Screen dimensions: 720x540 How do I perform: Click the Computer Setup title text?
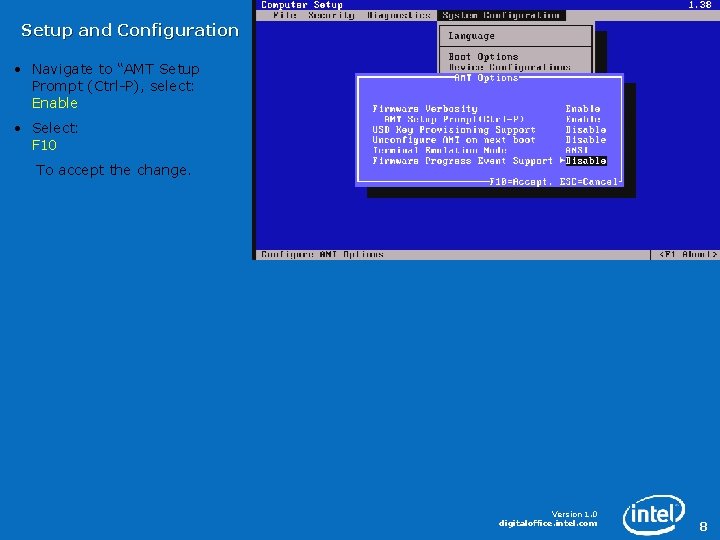point(302,5)
